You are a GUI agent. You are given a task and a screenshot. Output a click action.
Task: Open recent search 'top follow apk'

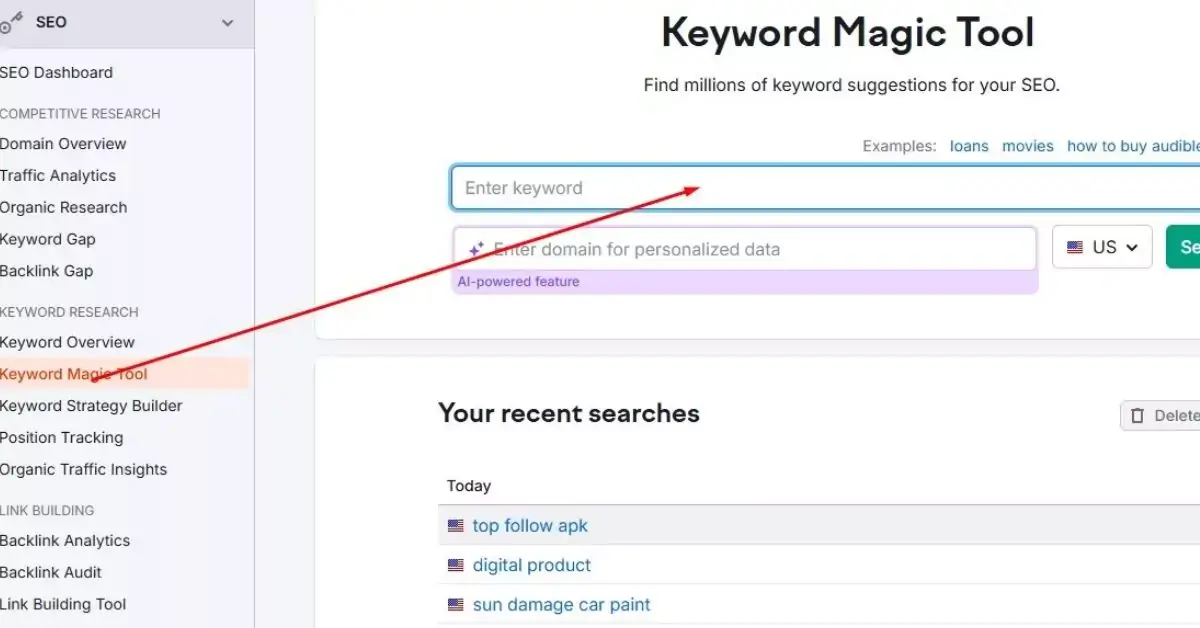pos(530,525)
